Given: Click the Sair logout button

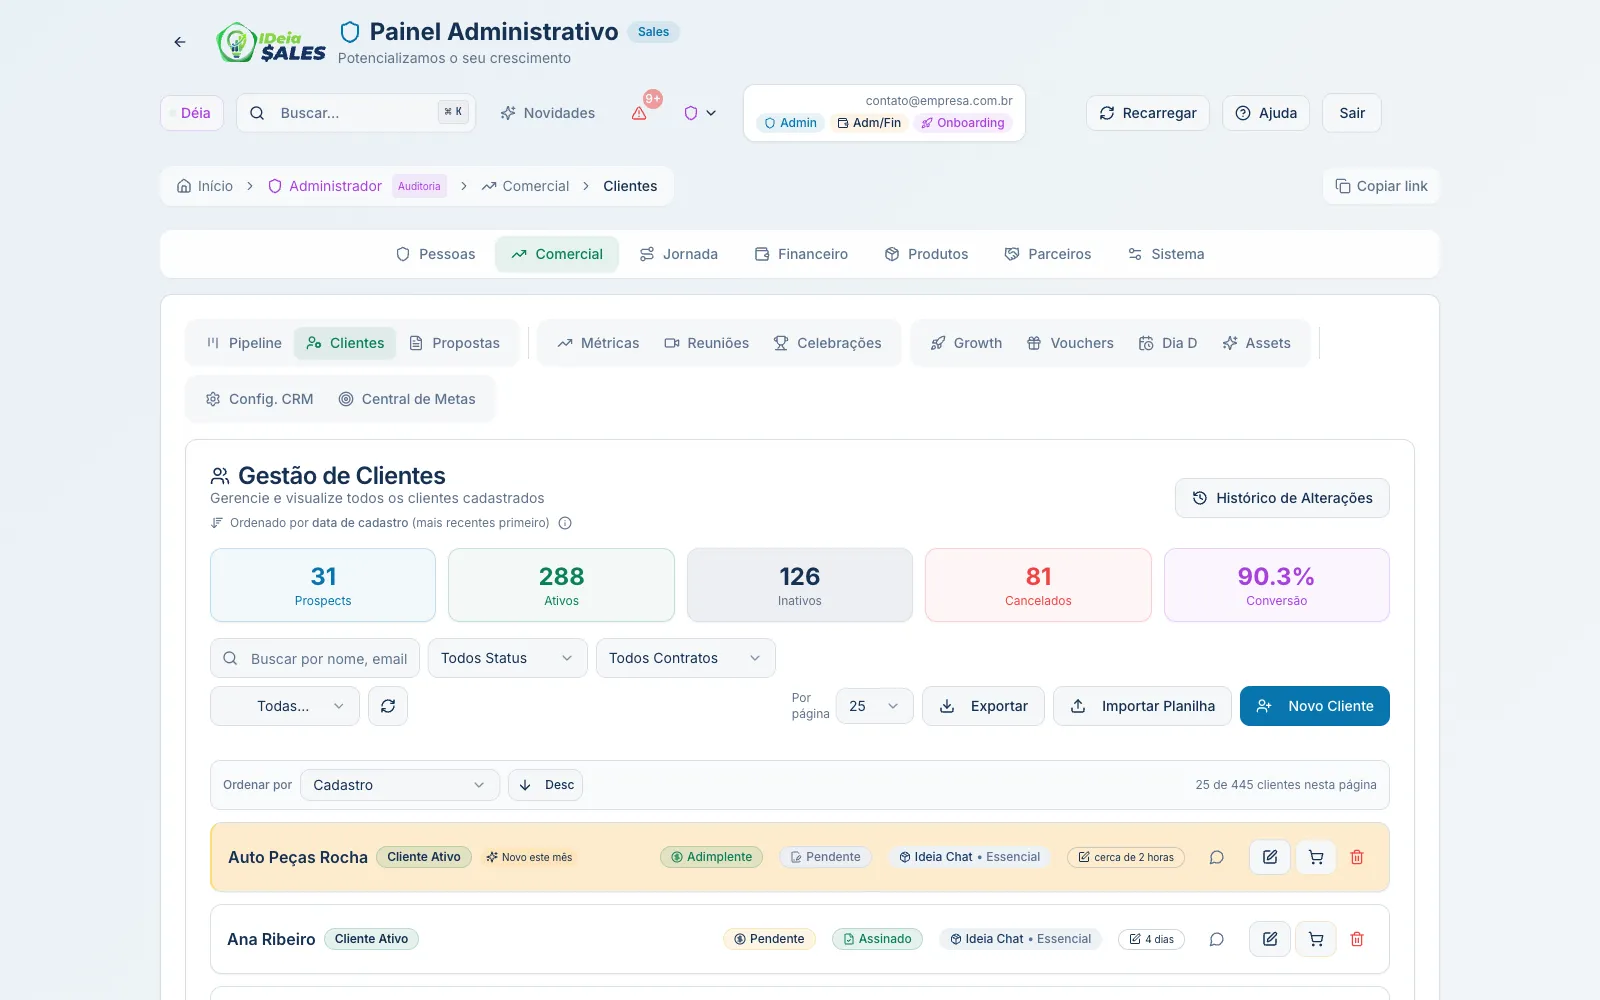Looking at the screenshot, I should coord(1352,113).
